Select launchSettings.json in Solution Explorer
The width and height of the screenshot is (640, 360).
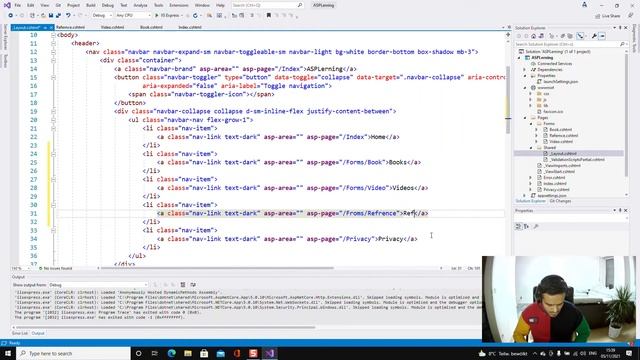point(560,82)
